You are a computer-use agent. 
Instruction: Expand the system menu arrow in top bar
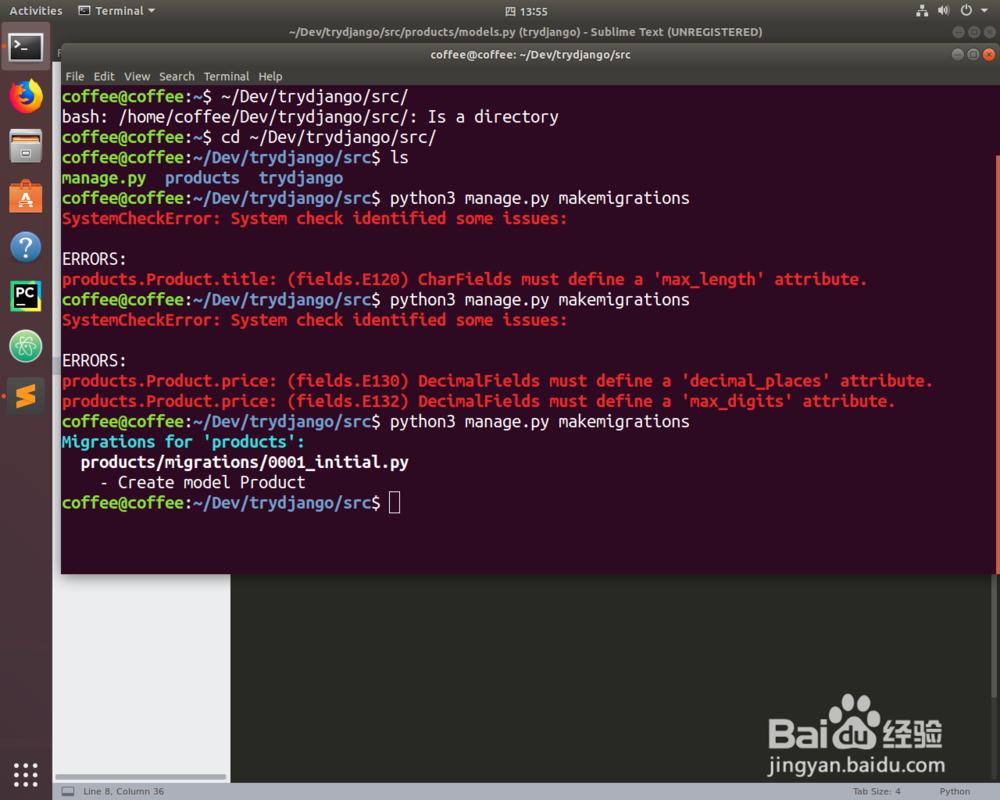coord(984,11)
